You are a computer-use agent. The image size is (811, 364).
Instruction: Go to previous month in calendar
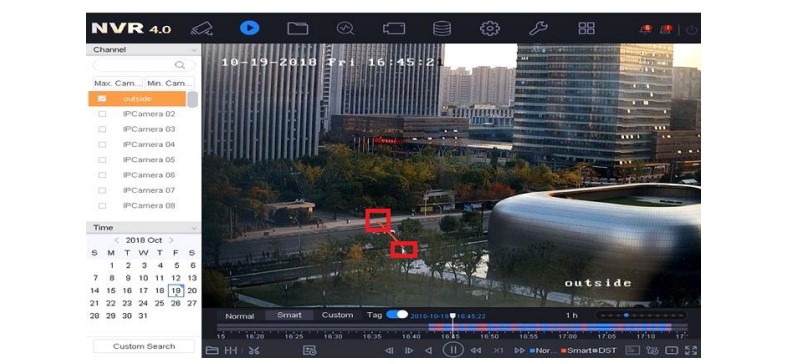pos(117,240)
